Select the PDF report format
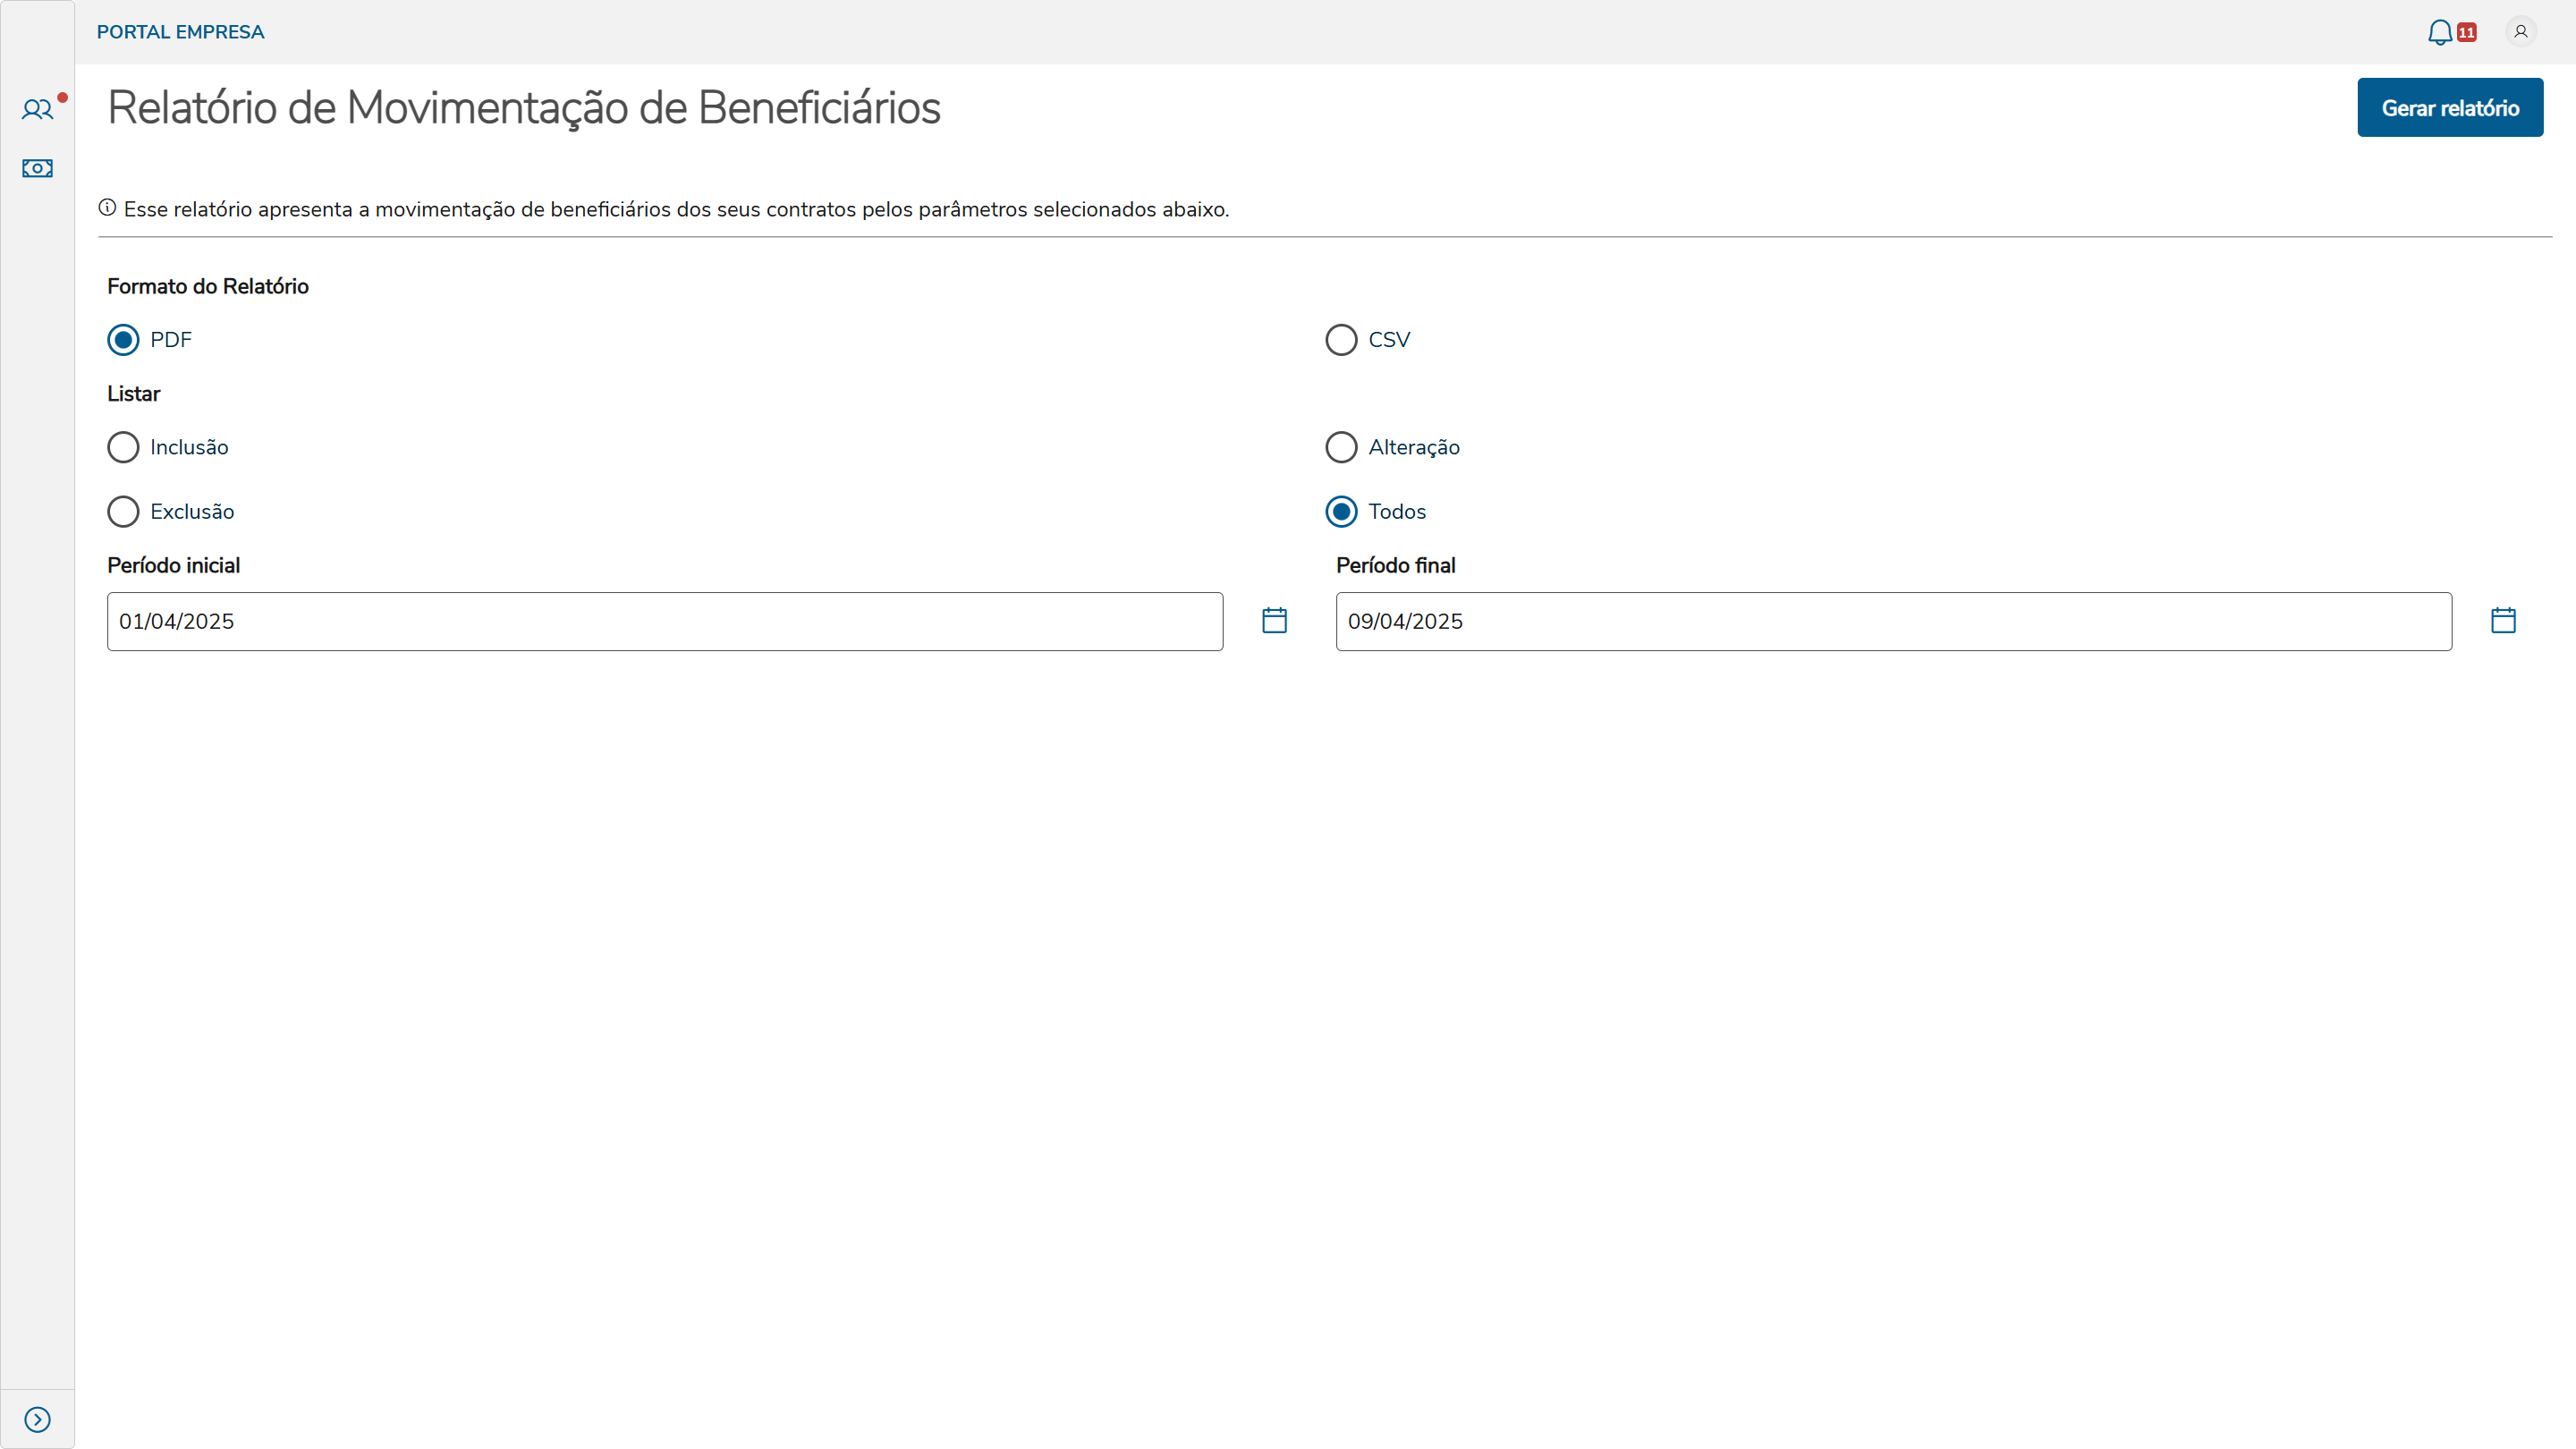This screenshot has height=1449, width=2576. coord(123,340)
